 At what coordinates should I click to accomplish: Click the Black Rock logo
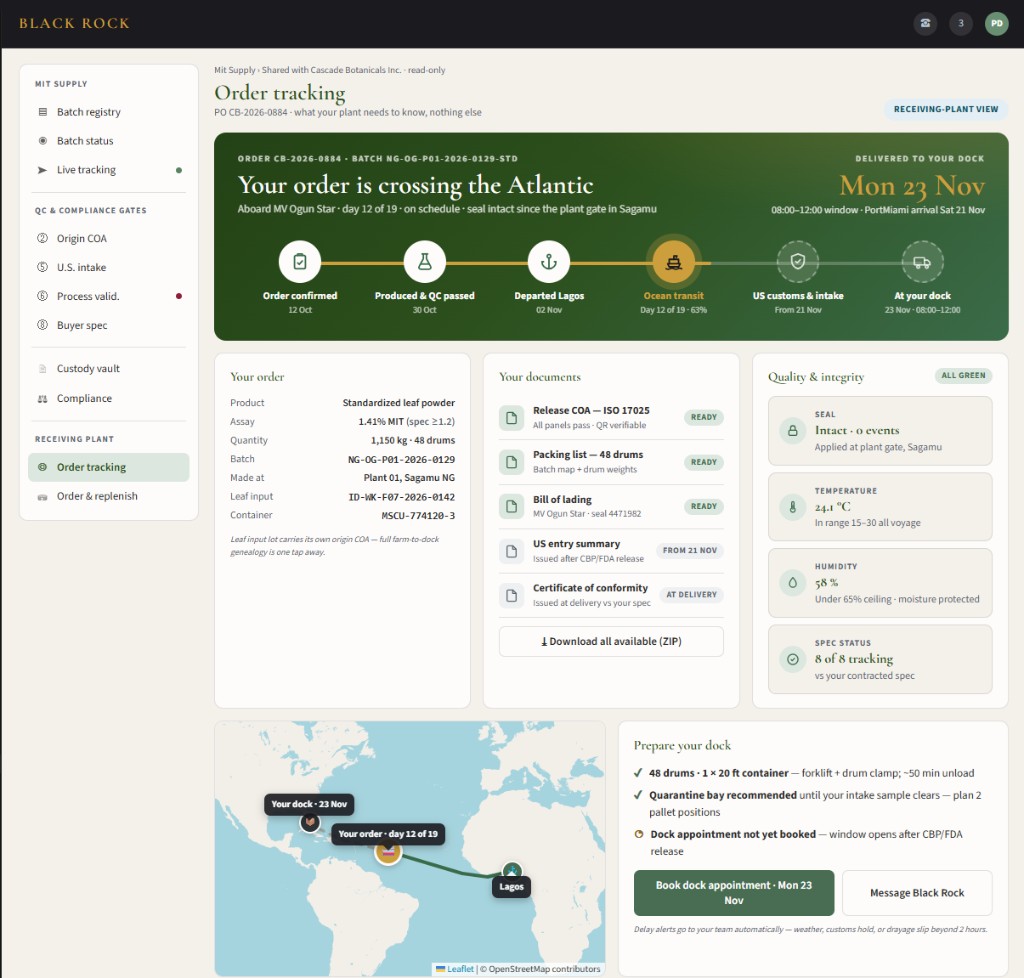[74, 24]
